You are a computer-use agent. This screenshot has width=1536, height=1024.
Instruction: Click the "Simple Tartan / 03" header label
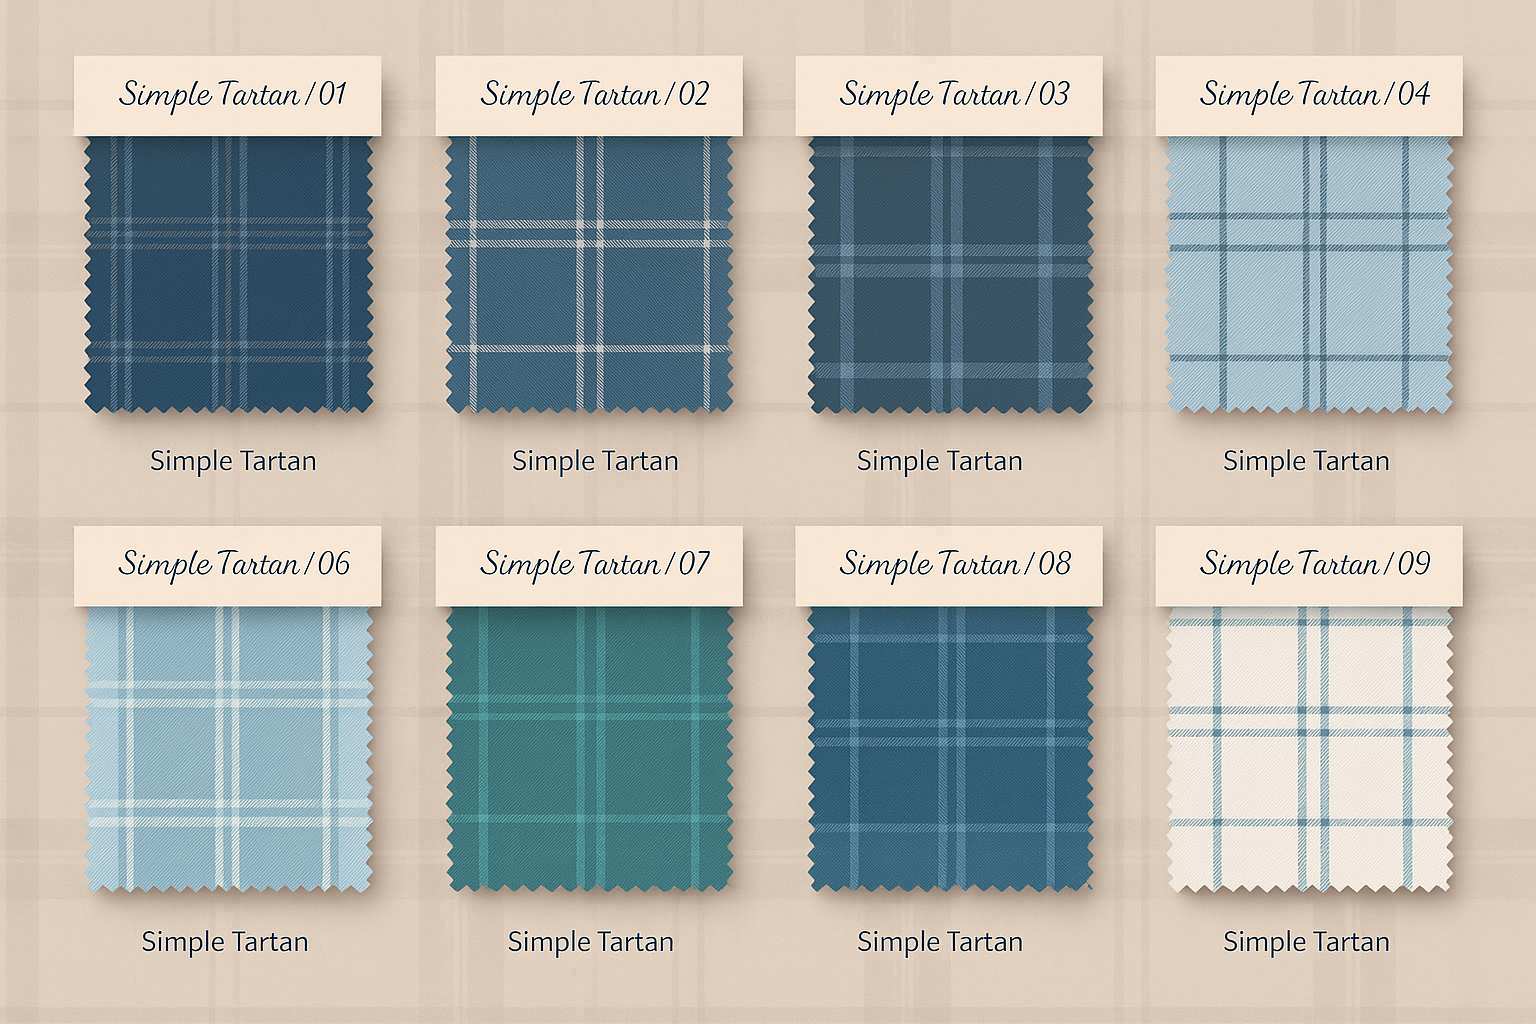949,95
